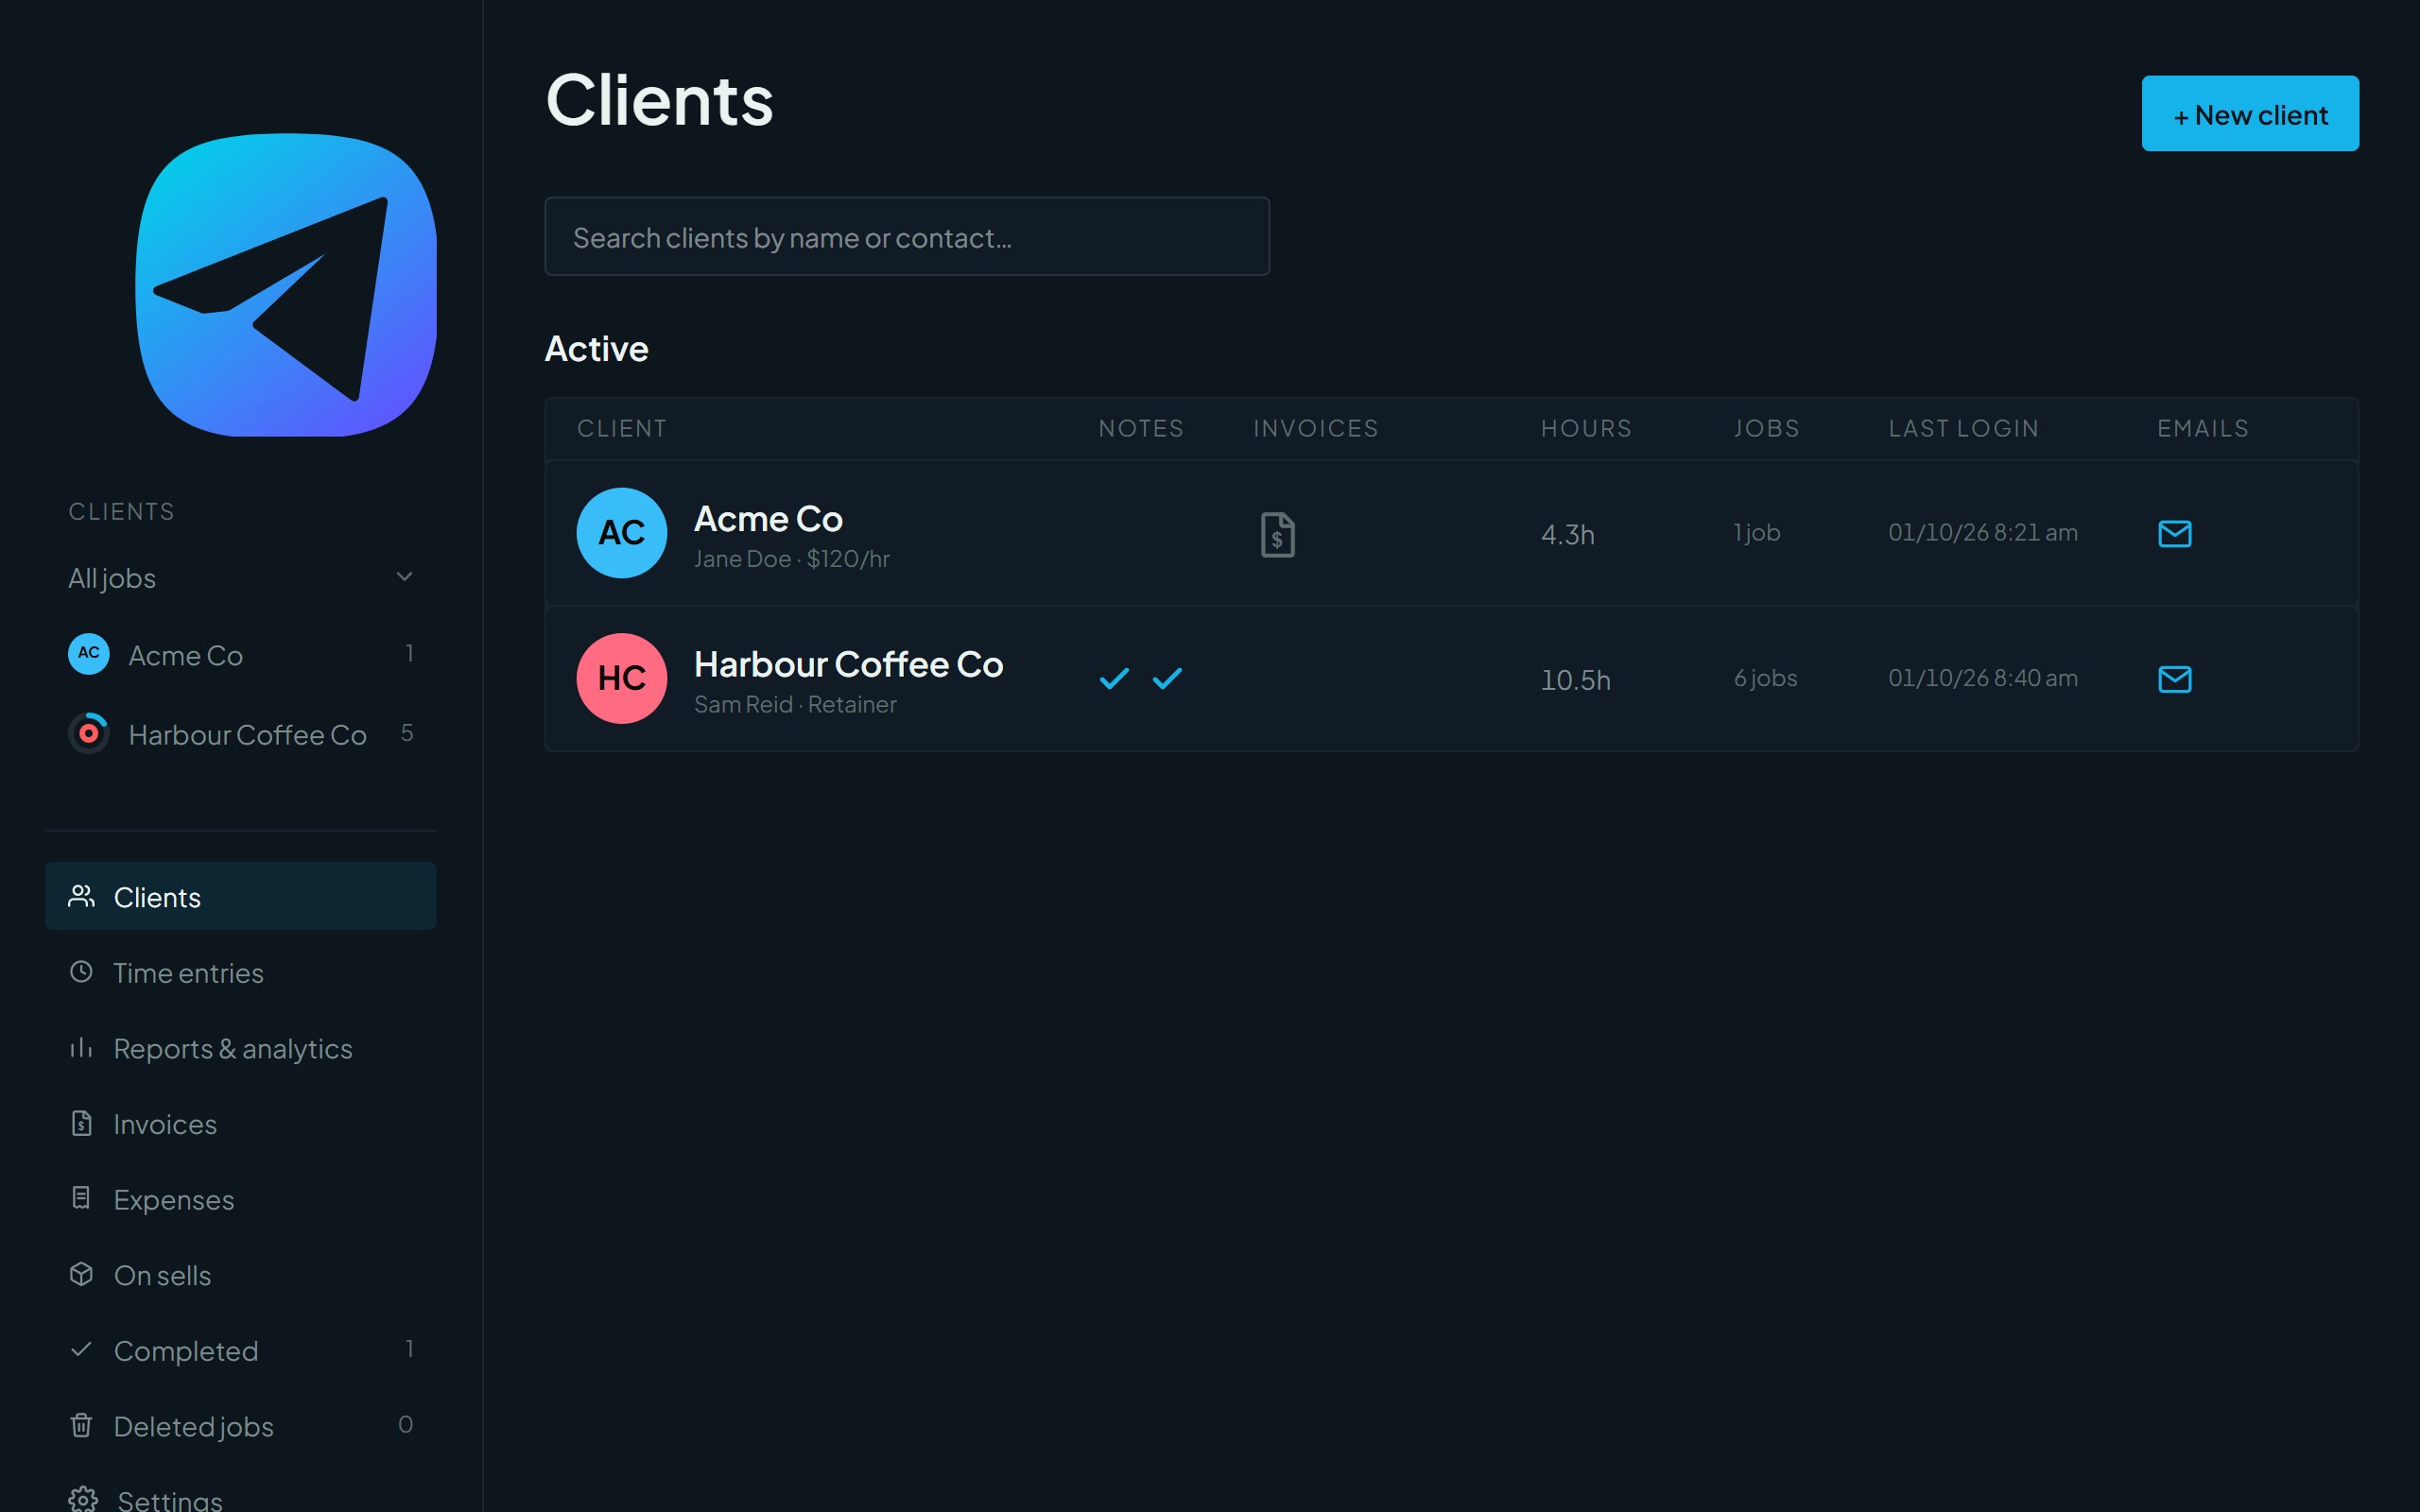Viewport: 2420px width, 1512px height.
Task: Open email icon in Harbour Coffee Co row
Action: 2174,679
